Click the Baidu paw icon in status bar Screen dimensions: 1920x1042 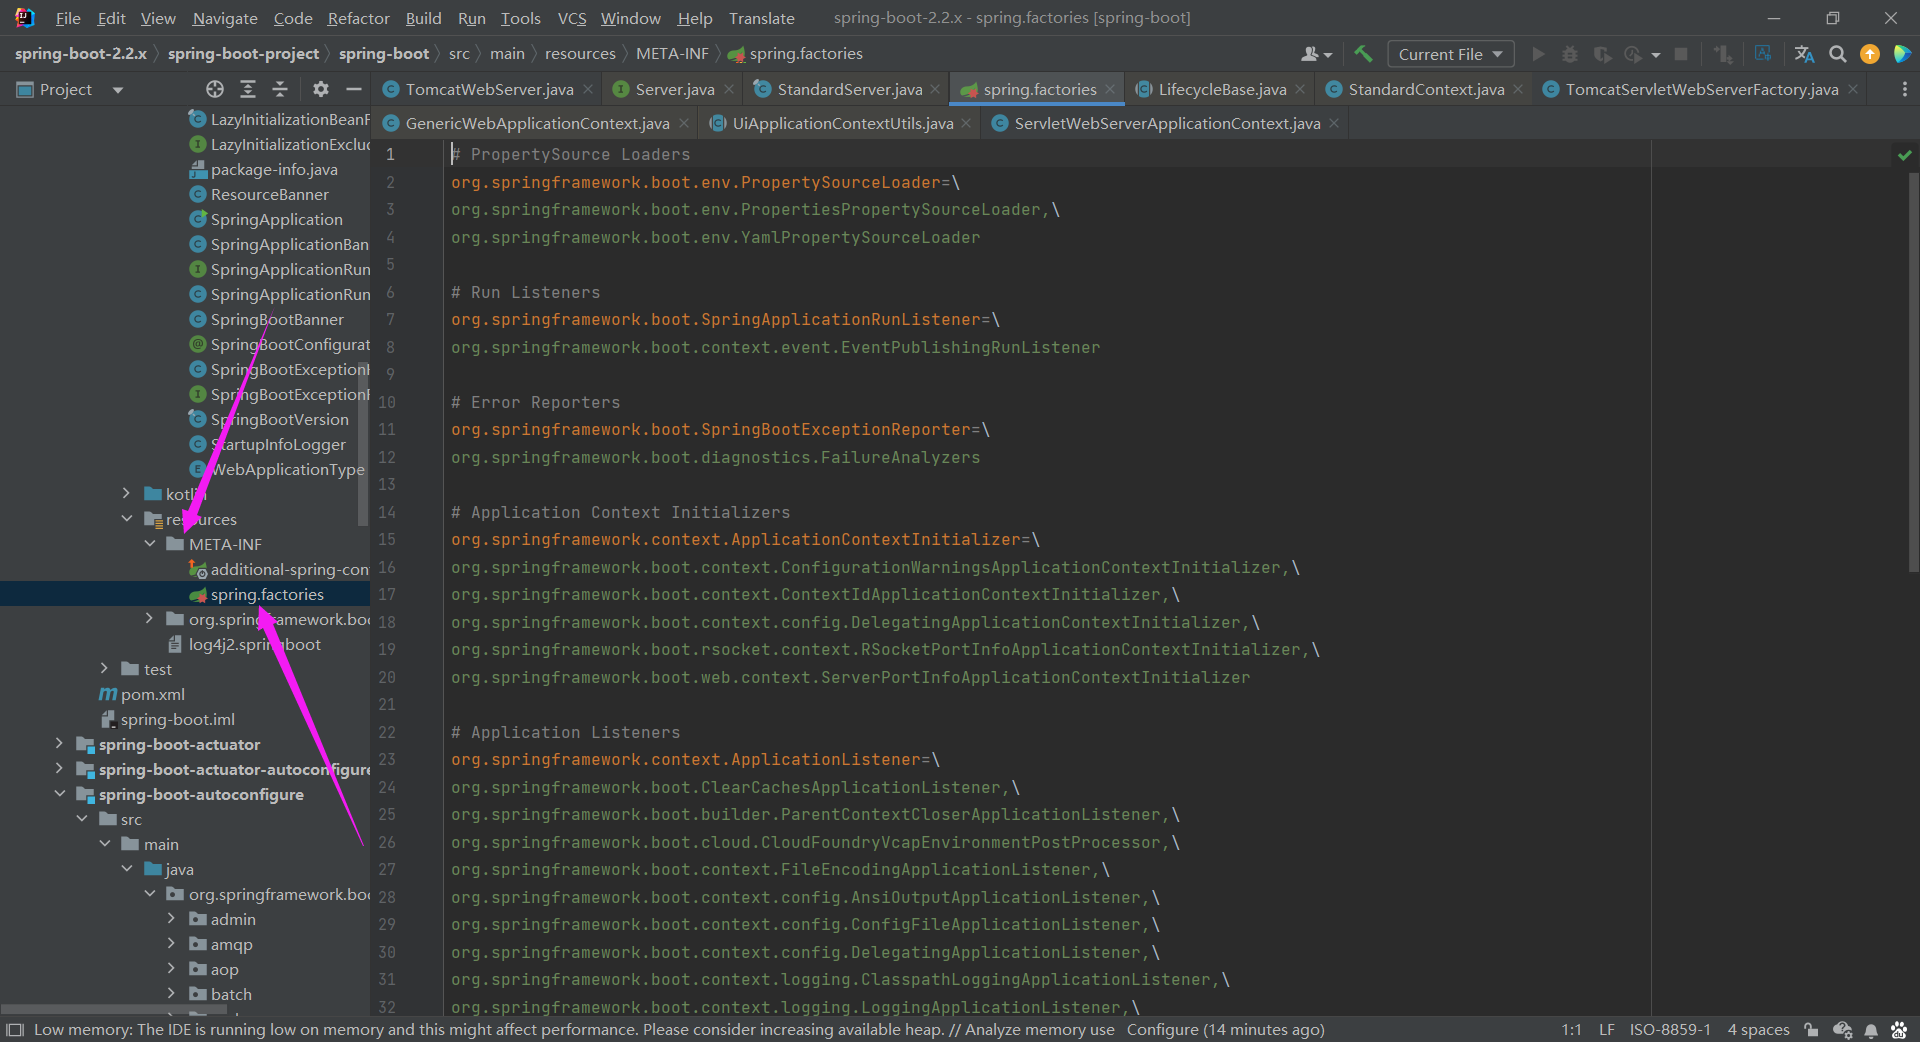click(1899, 1030)
